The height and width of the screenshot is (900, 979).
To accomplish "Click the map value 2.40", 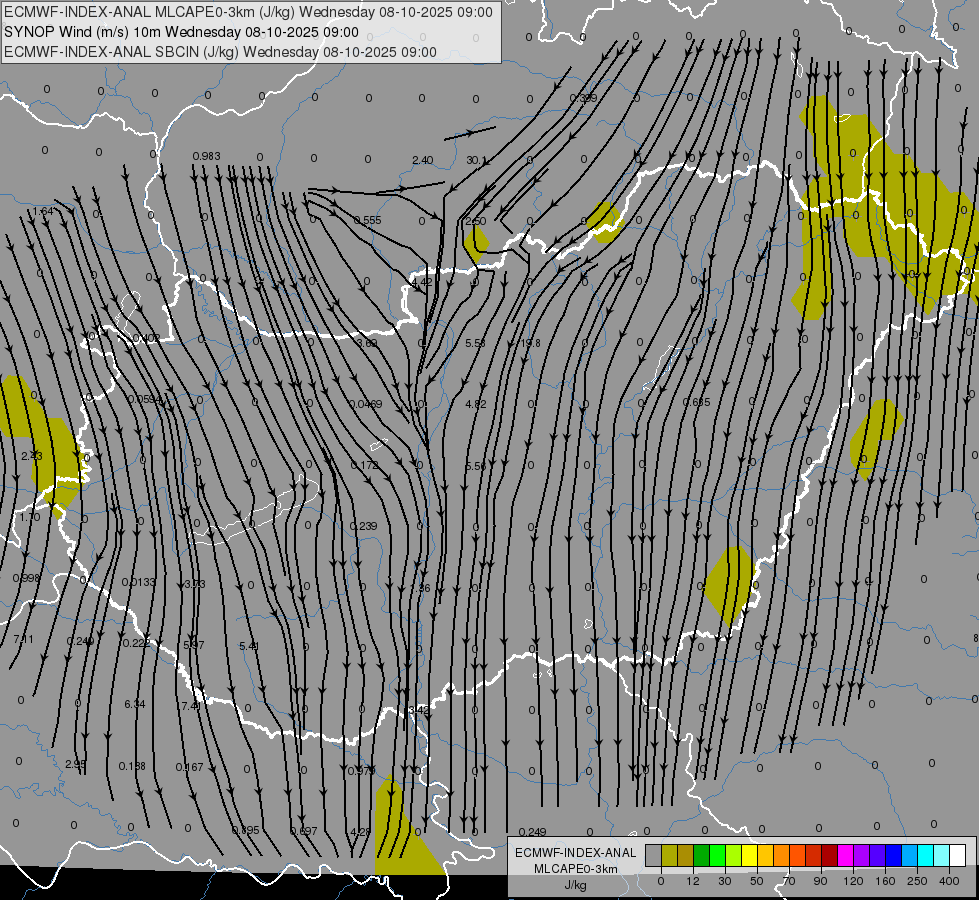I will 423,161.
